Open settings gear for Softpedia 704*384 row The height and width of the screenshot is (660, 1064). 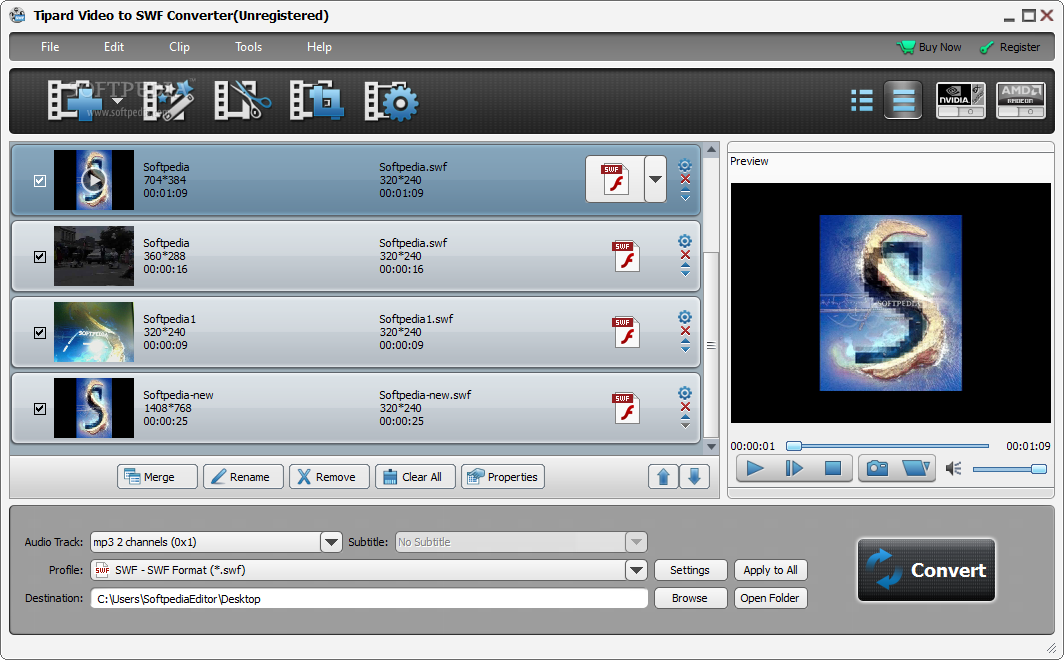(685, 165)
